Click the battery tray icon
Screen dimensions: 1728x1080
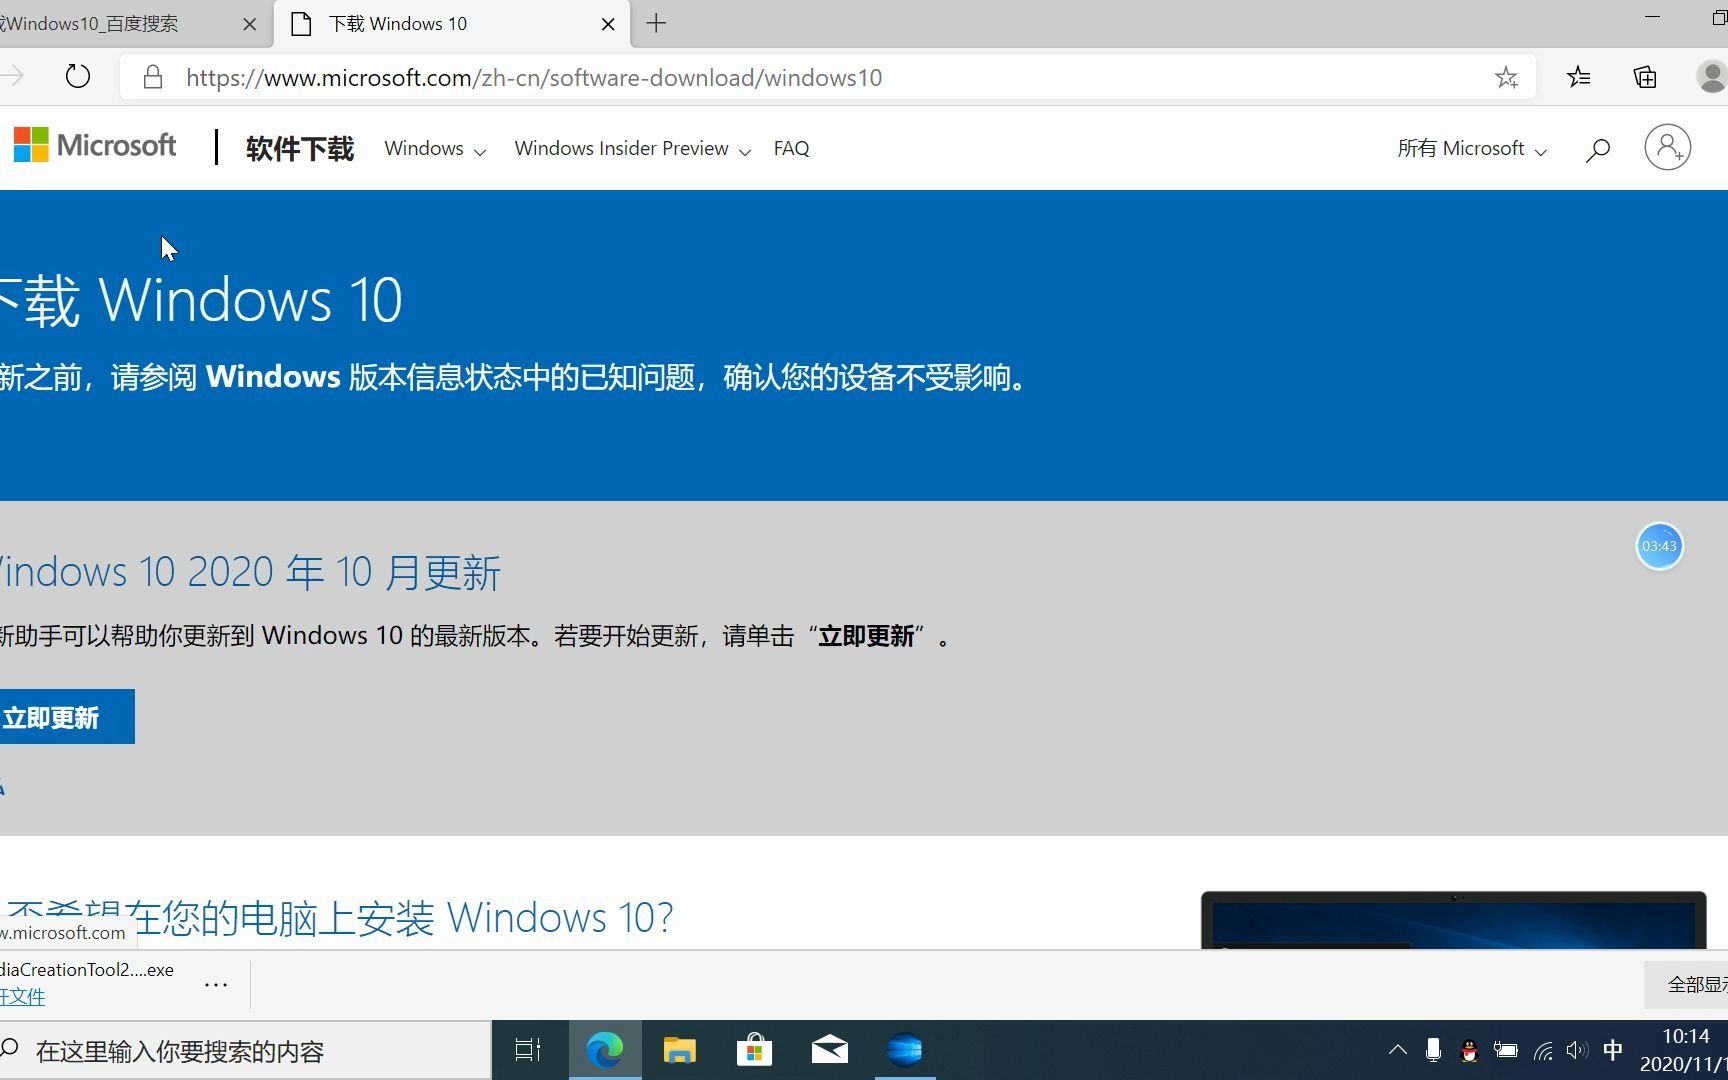(1505, 1050)
